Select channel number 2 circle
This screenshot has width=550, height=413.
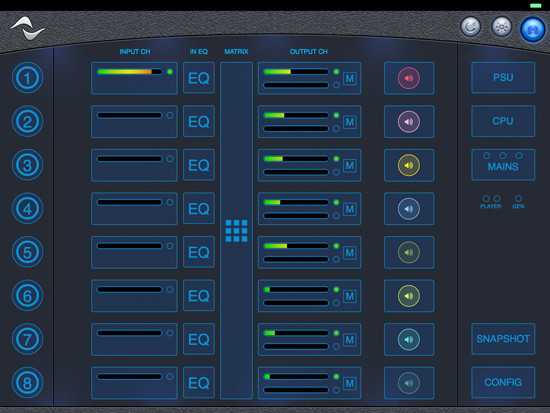pyautogui.click(x=27, y=121)
